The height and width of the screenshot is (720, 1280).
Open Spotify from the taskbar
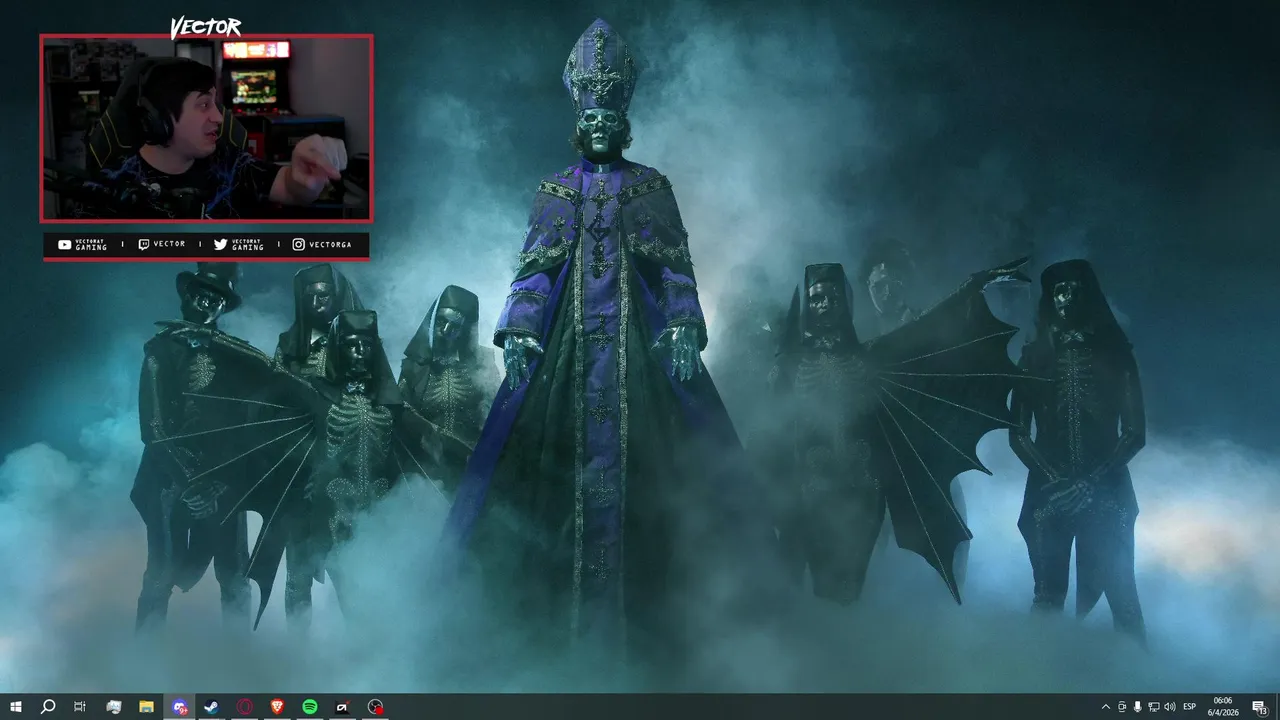pos(310,707)
